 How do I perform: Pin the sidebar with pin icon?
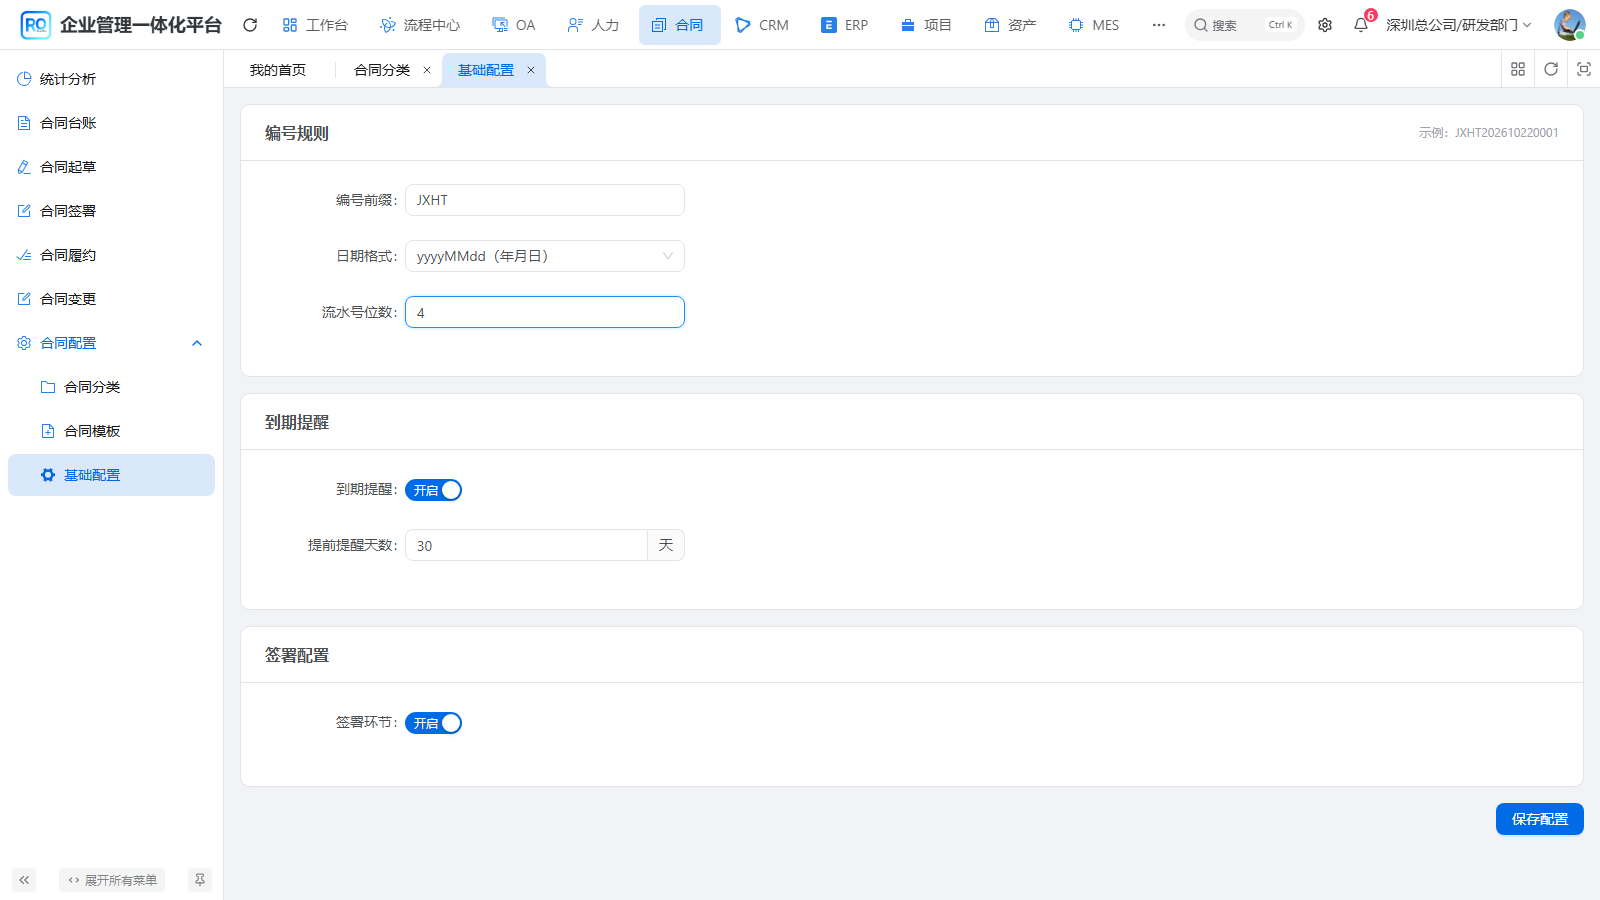[x=200, y=880]
